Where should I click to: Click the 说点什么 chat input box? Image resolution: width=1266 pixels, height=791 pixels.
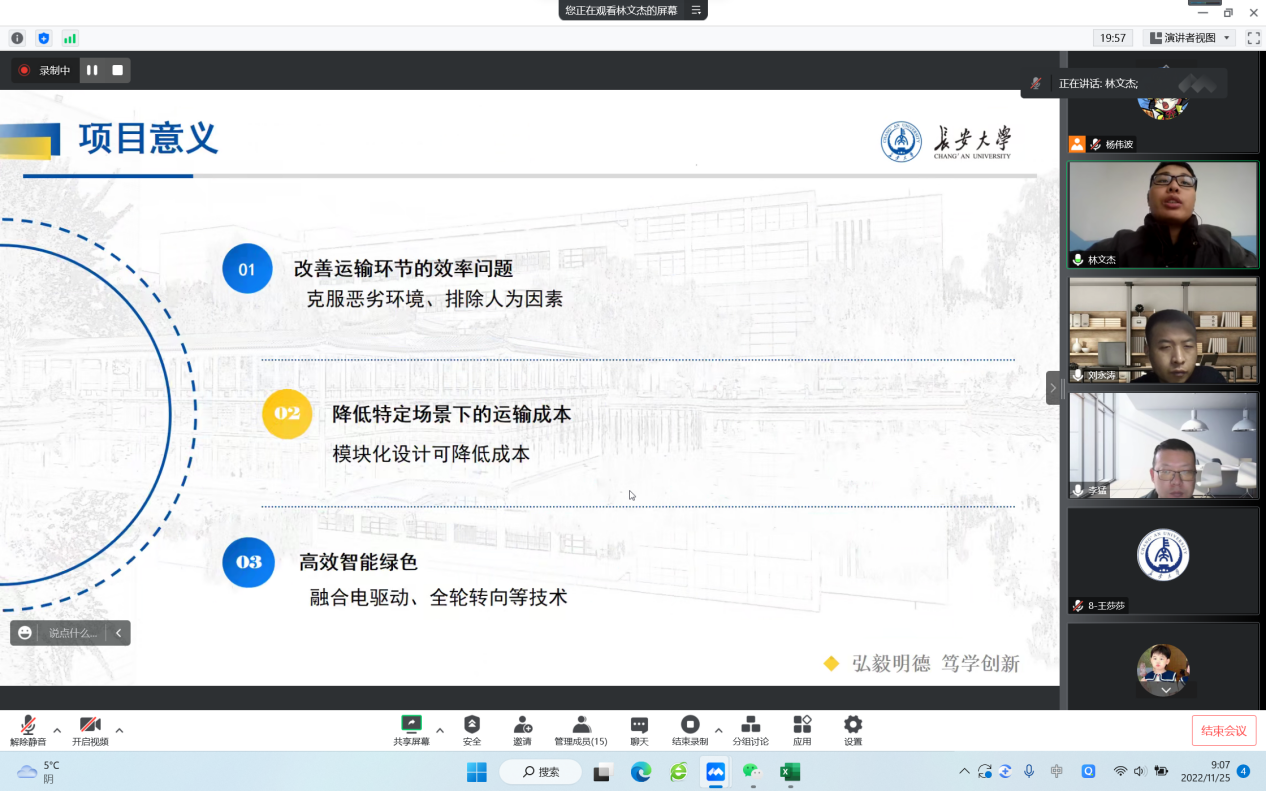73,633
